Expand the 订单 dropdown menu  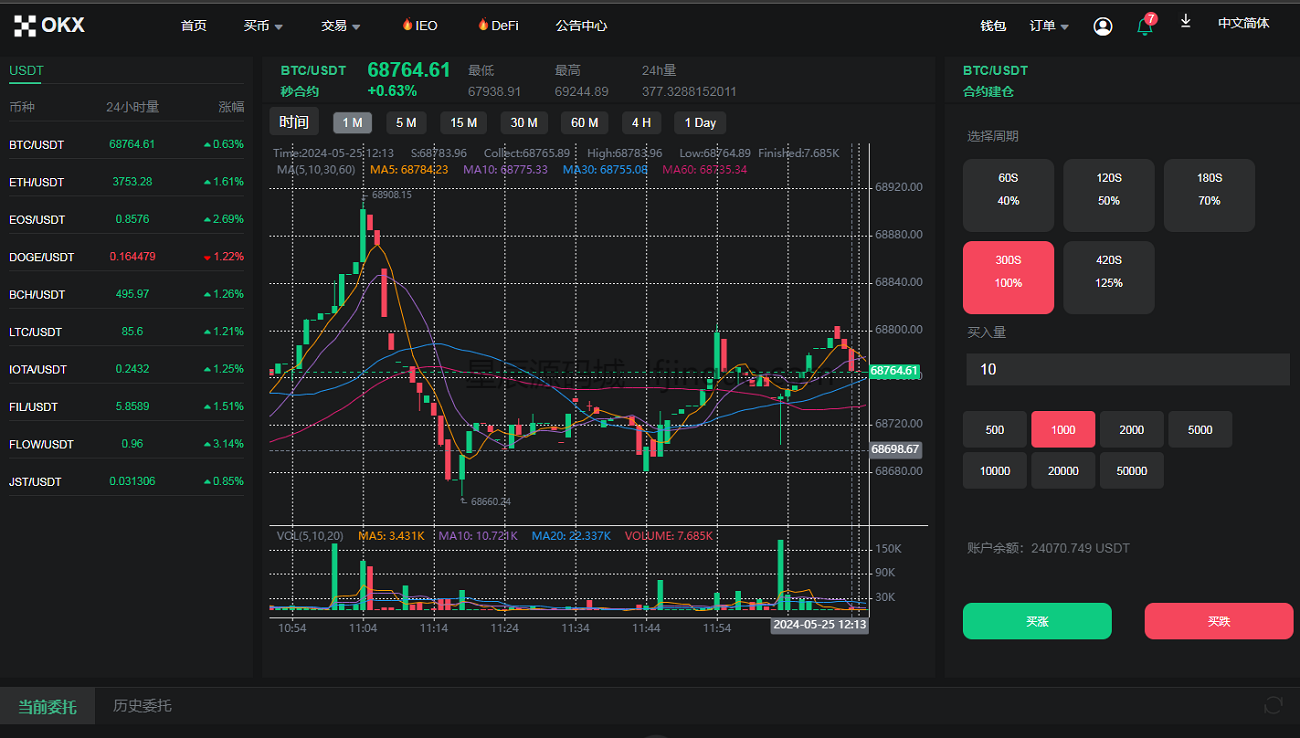coord(1049,26)
